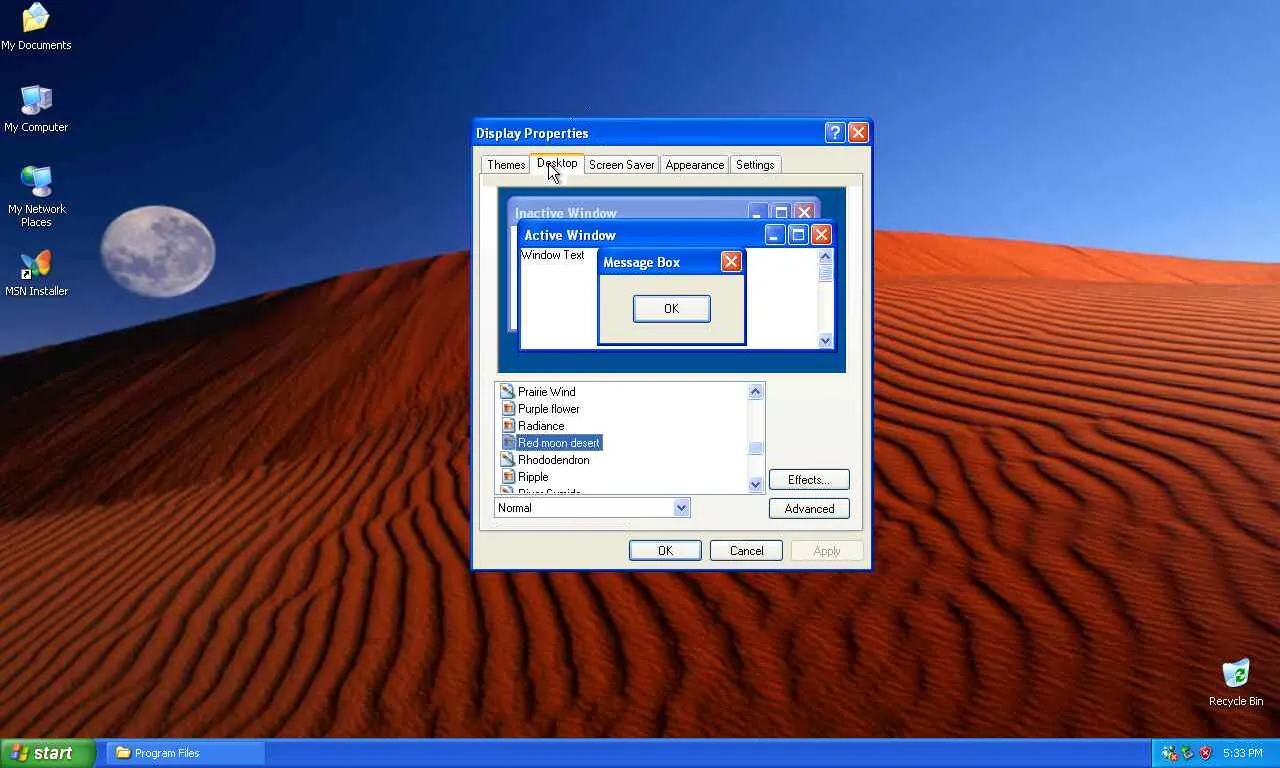1280x768 pixels.
Task: Open the Start menu
Action: coord(47,753)
